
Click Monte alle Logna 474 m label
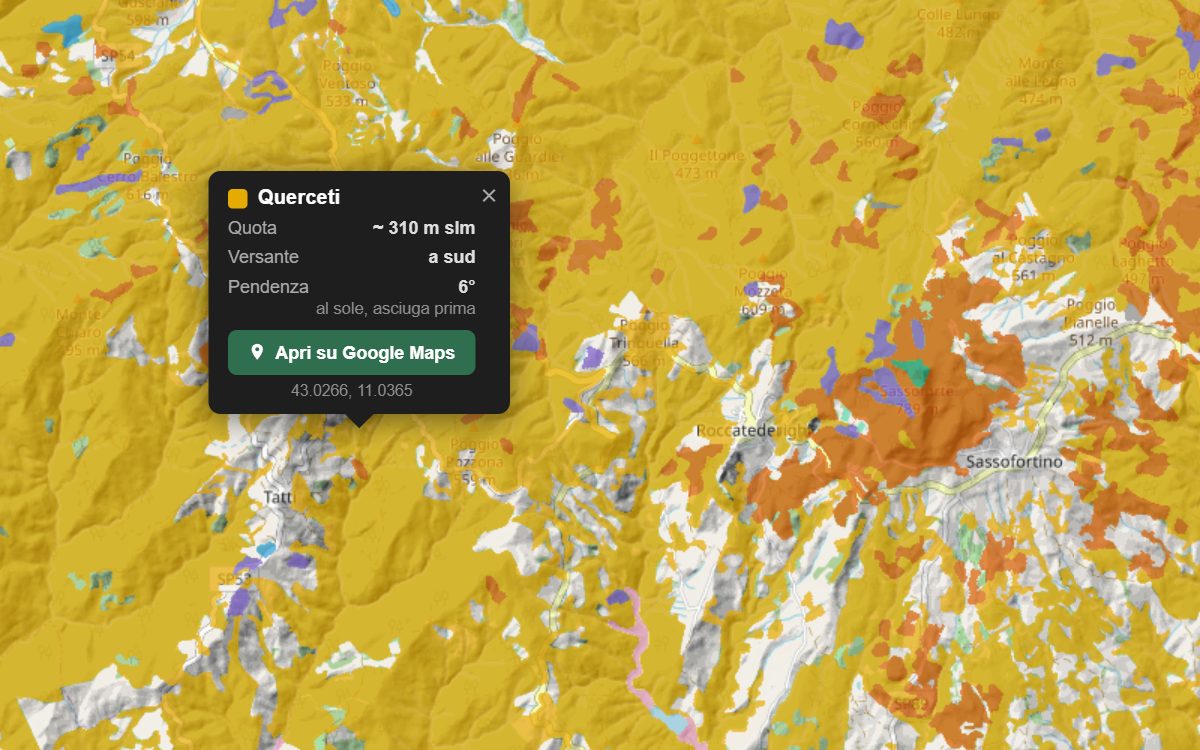[x=1041, y=81]
